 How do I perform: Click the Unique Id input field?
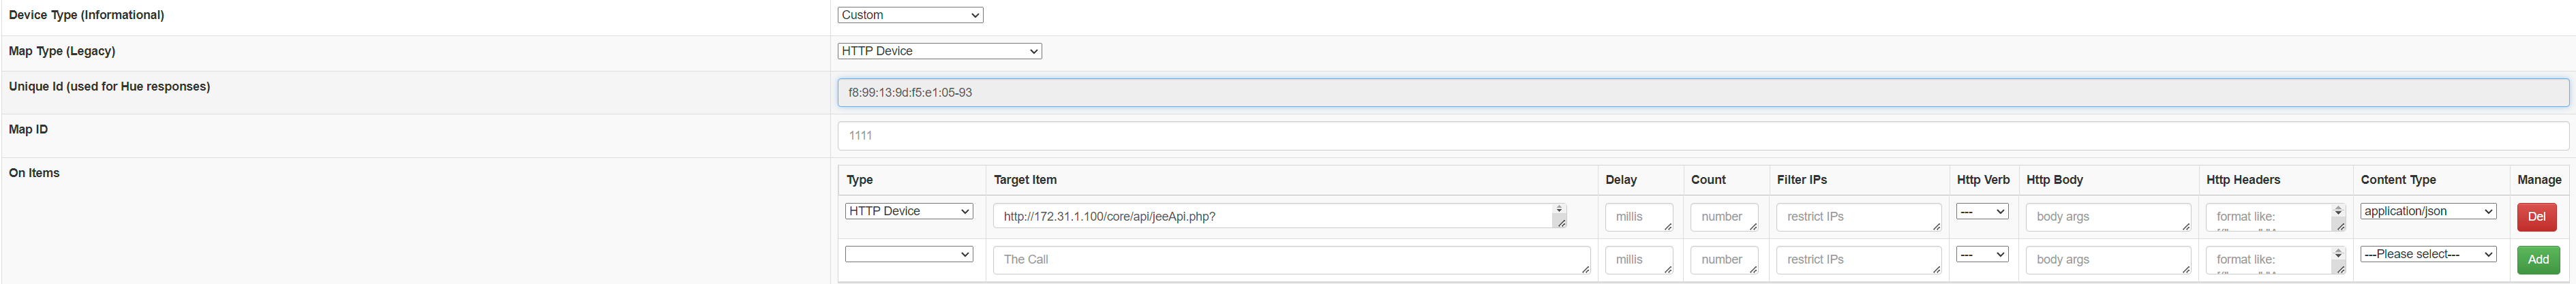[1703, 92]
